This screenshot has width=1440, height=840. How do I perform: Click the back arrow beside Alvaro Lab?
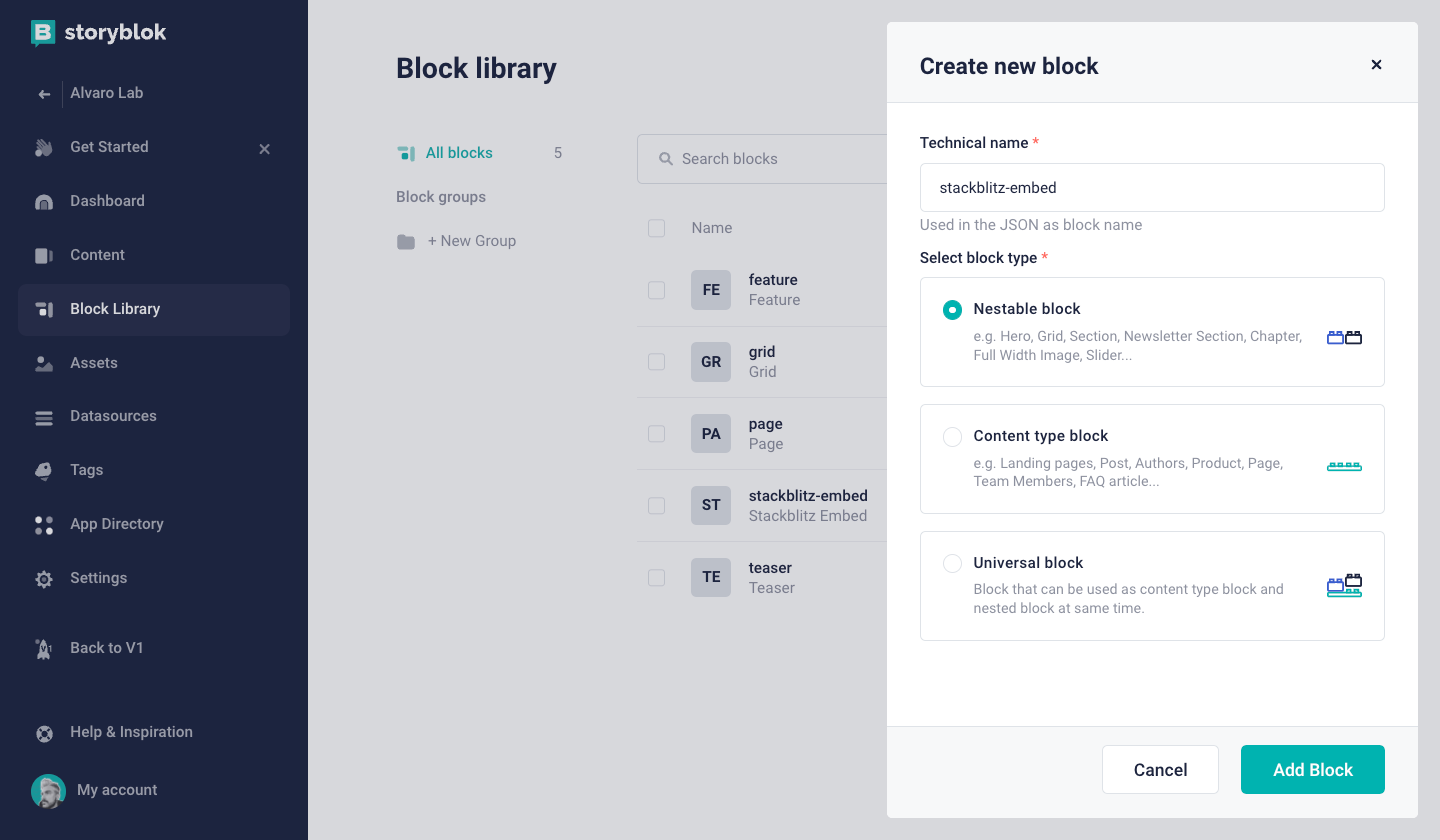pos(44,94)
